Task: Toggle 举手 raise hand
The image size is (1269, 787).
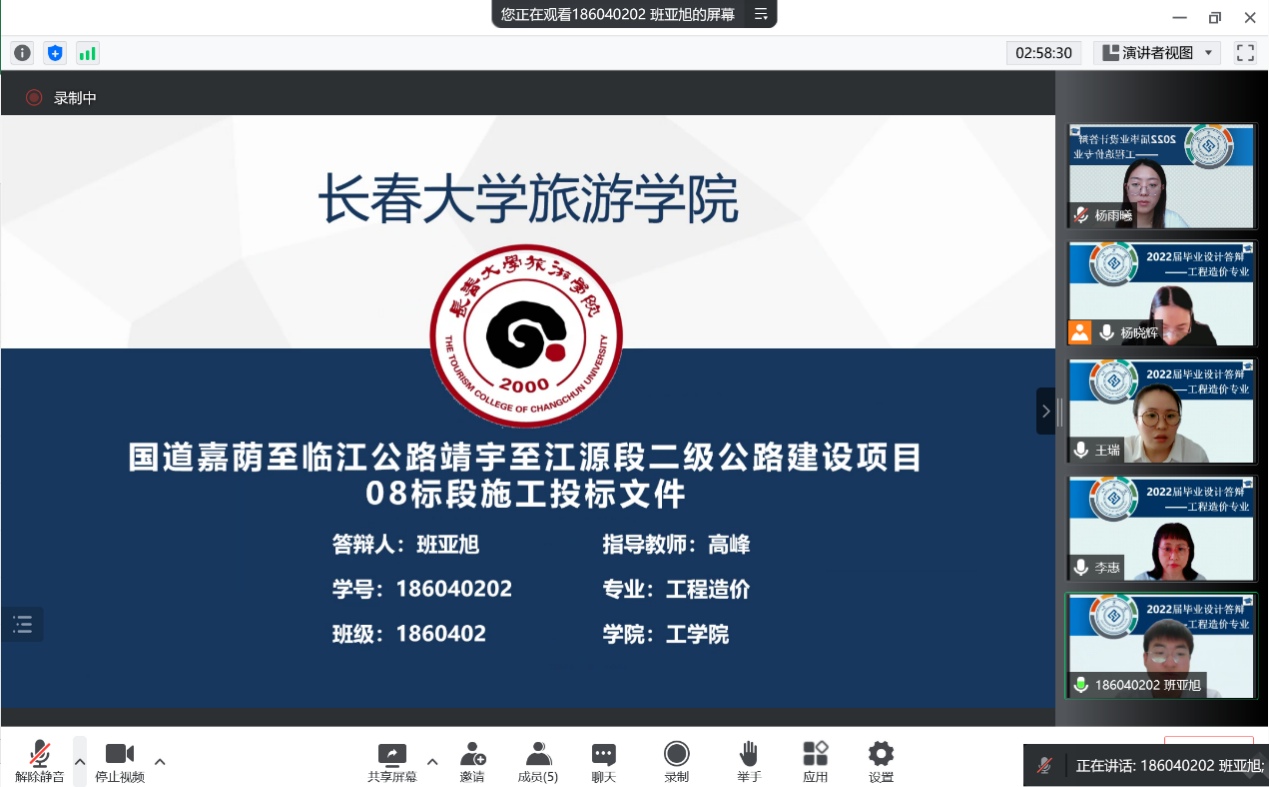Action: point(749,762)
